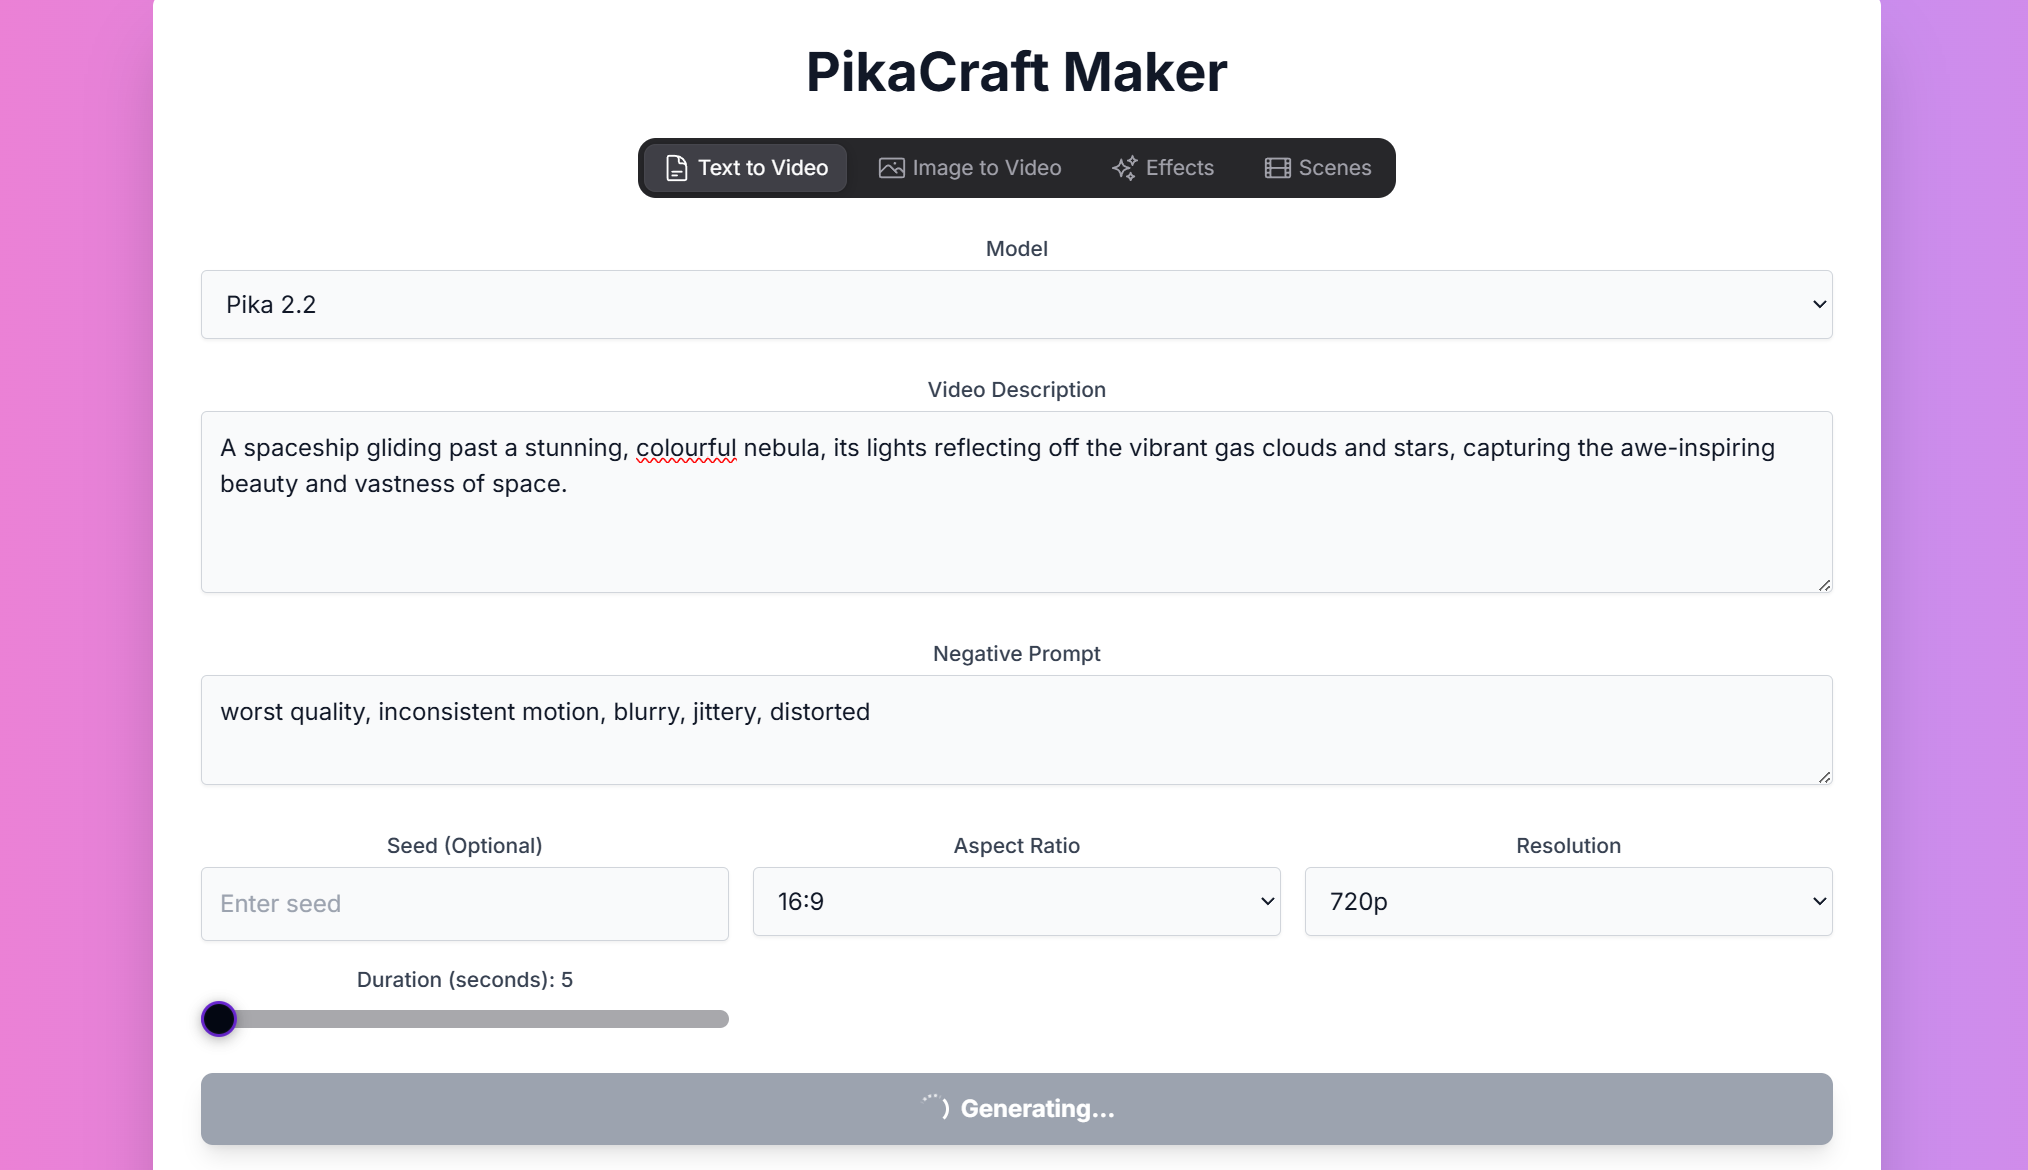Click the Duration slider handle

coord(219,1019)
